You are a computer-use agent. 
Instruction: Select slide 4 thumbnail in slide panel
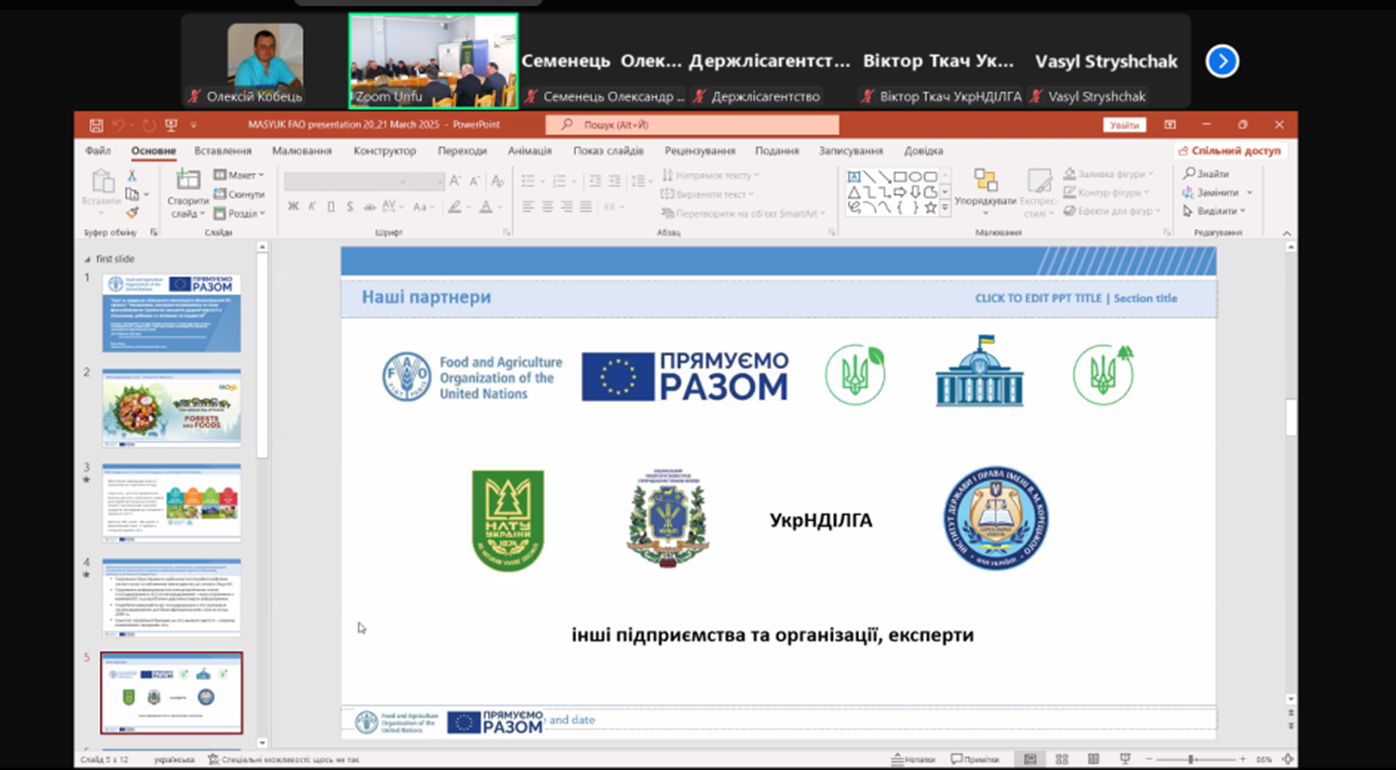pos(171,598)
